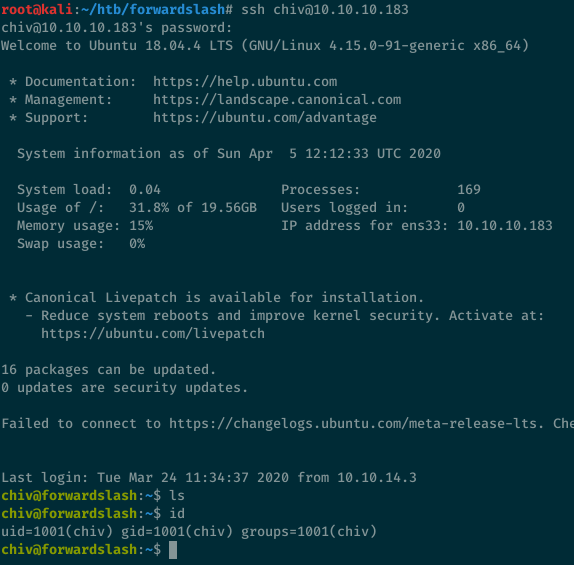Screen dimensions: 574x565
Task: Click the help.ubuntu.com documentation URL
Action: coord(245,82)
